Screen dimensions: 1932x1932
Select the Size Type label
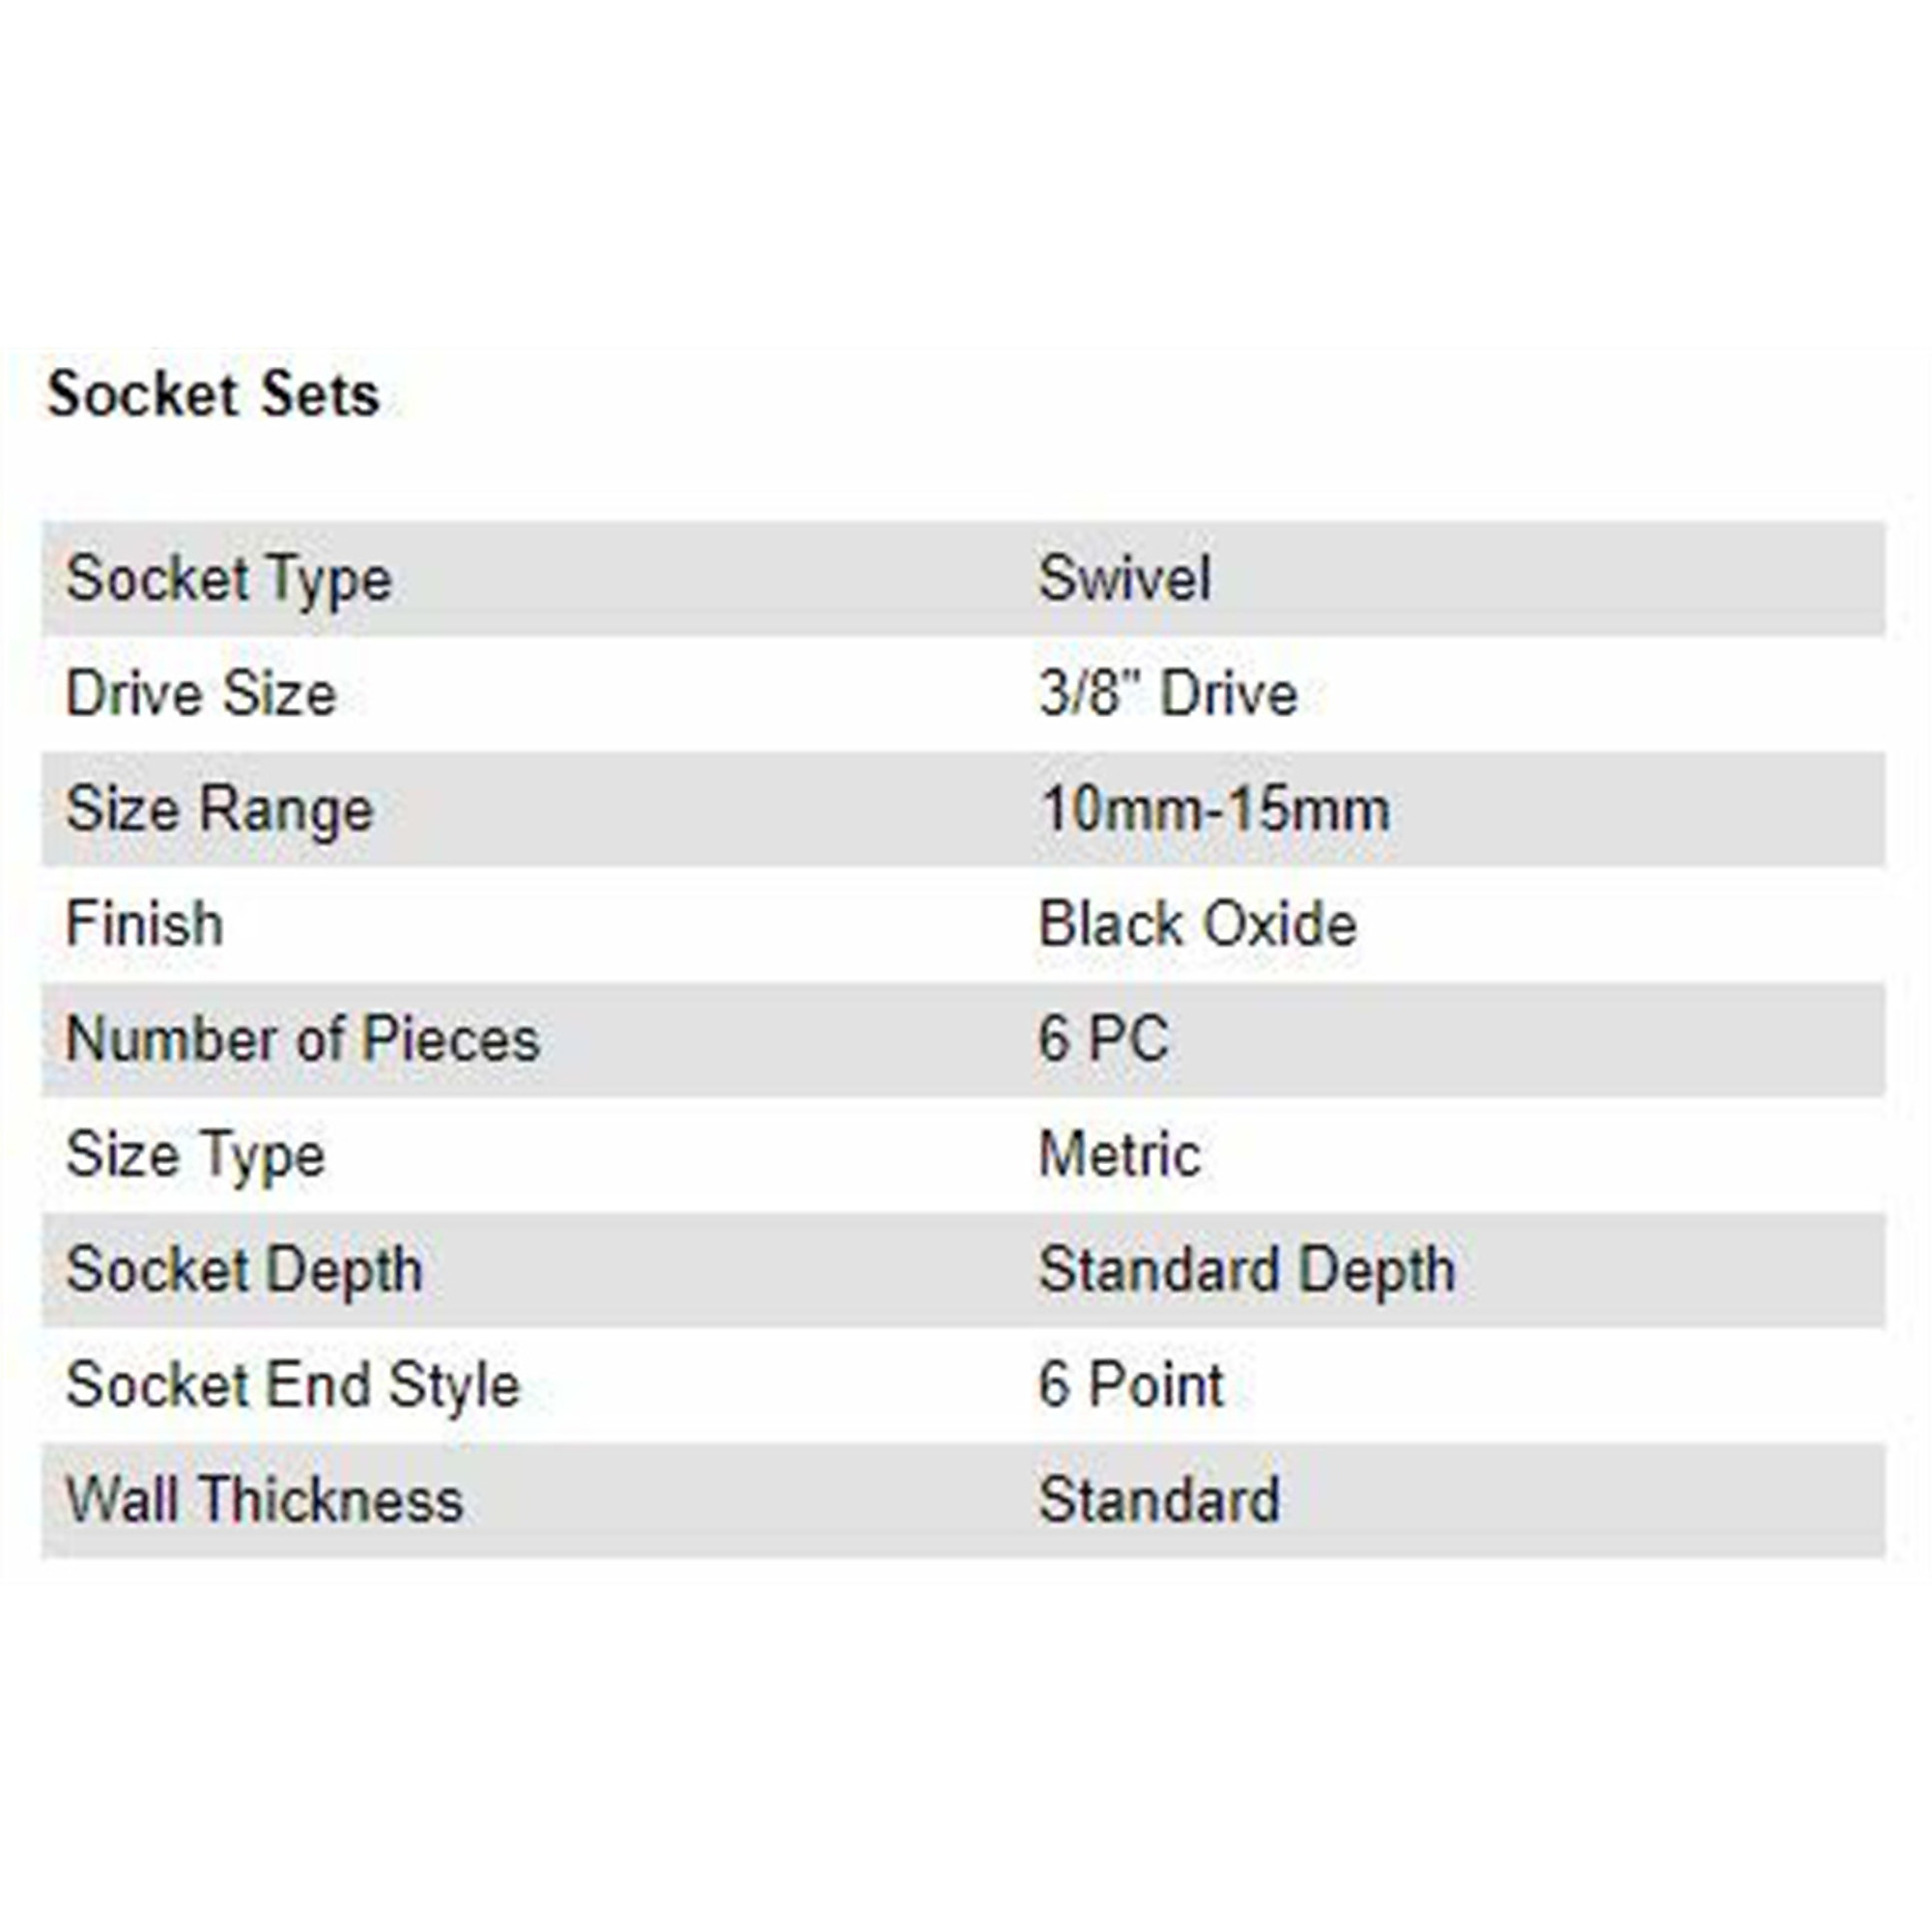point(195,1156)
